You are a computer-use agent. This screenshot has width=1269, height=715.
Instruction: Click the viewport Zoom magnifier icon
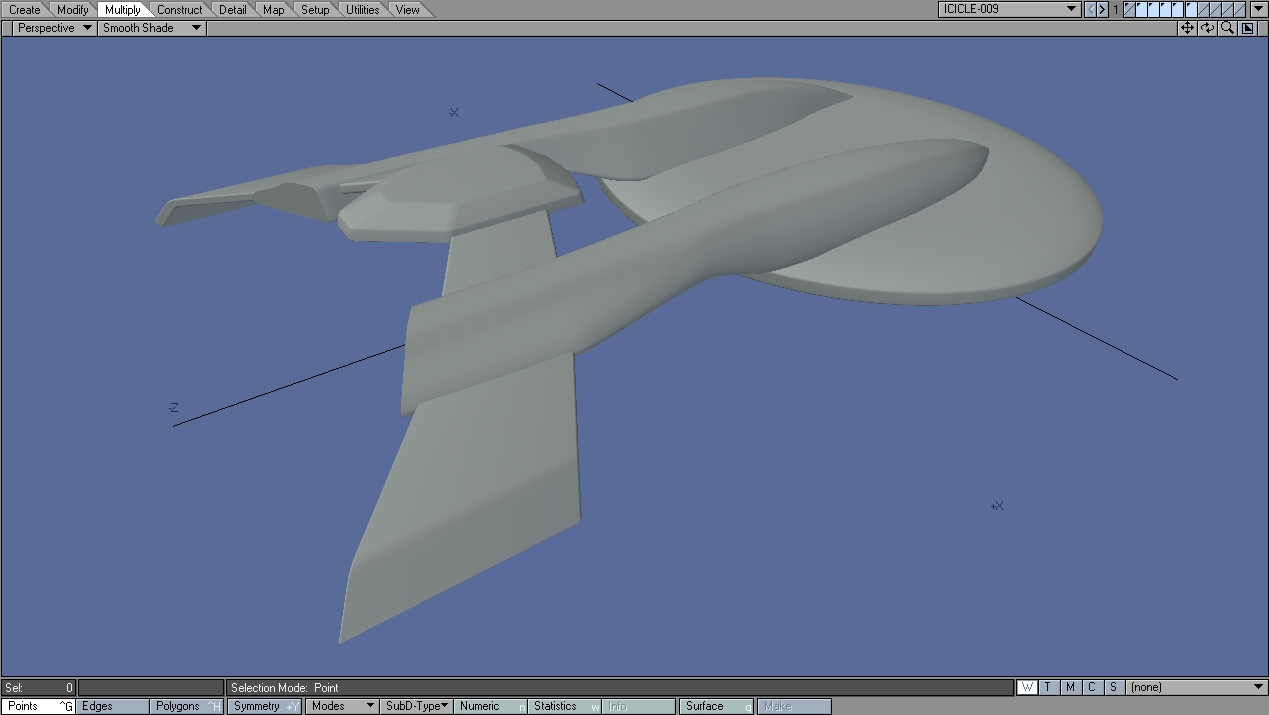[1227, 28]
